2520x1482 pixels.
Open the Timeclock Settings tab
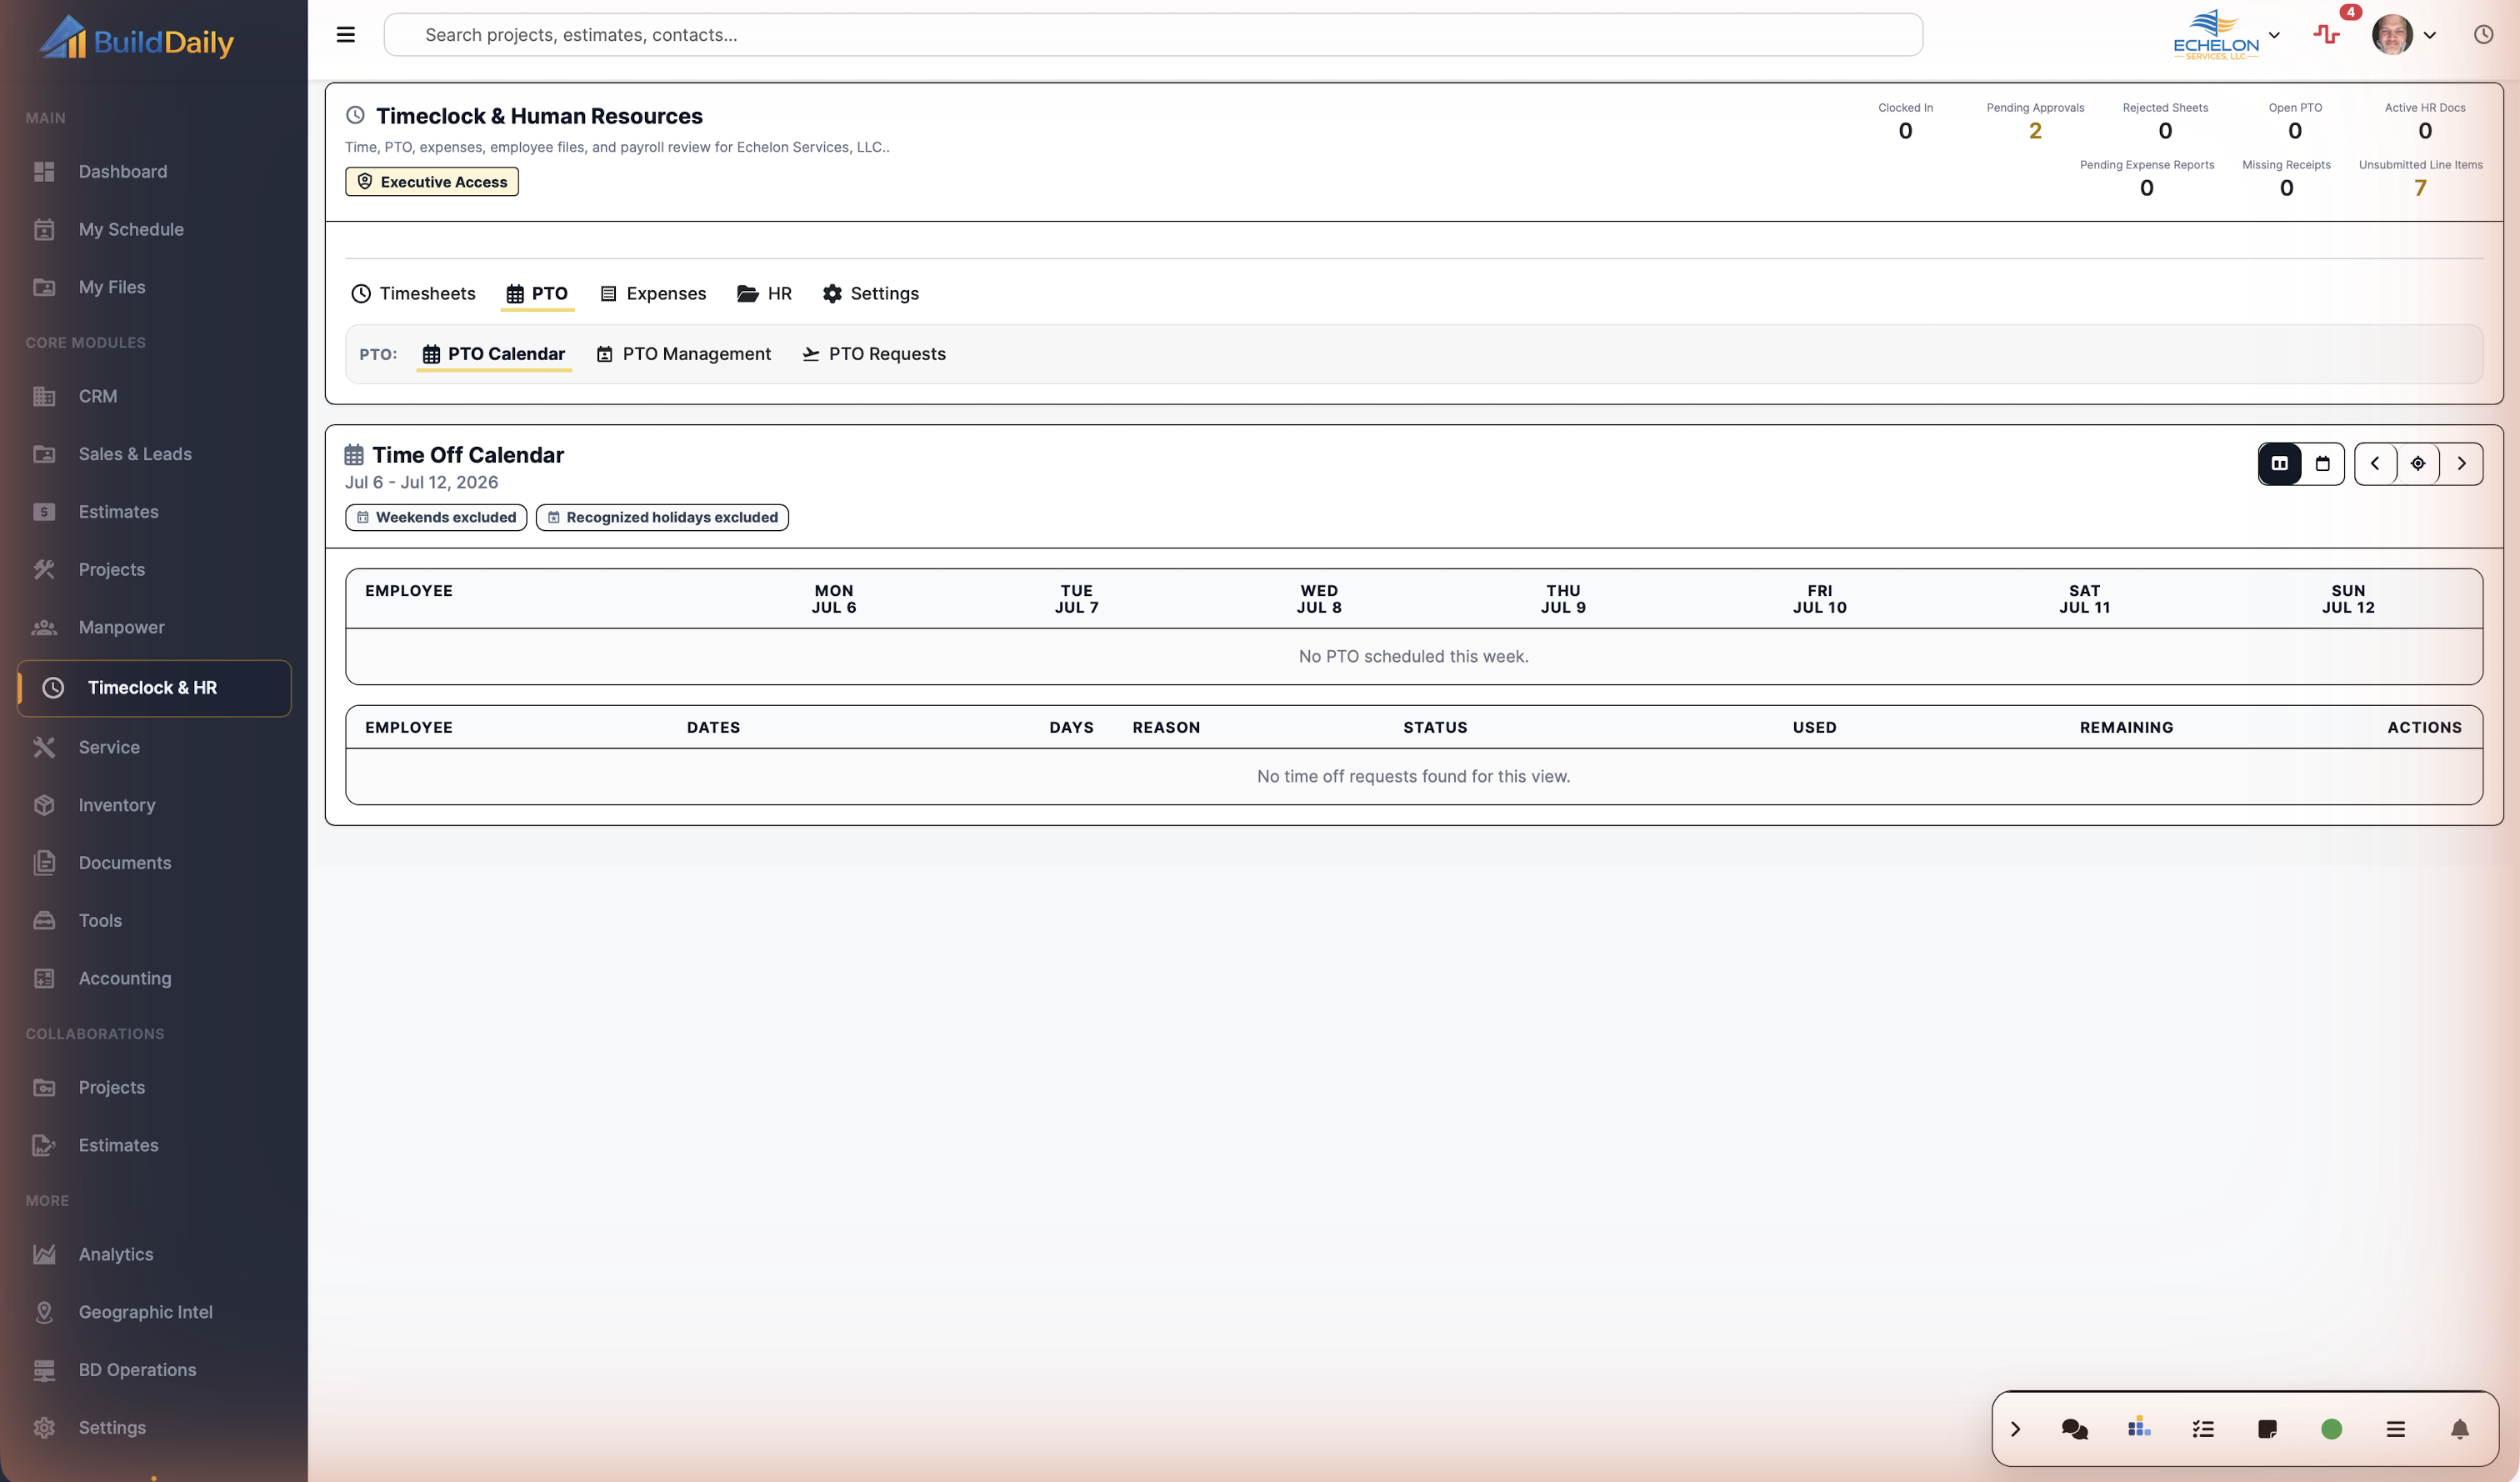click(871, 293)
